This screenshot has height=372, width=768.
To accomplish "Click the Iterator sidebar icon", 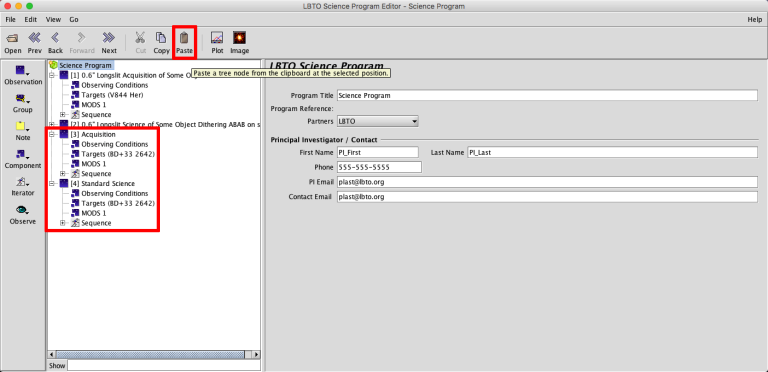I will [23, 182].
